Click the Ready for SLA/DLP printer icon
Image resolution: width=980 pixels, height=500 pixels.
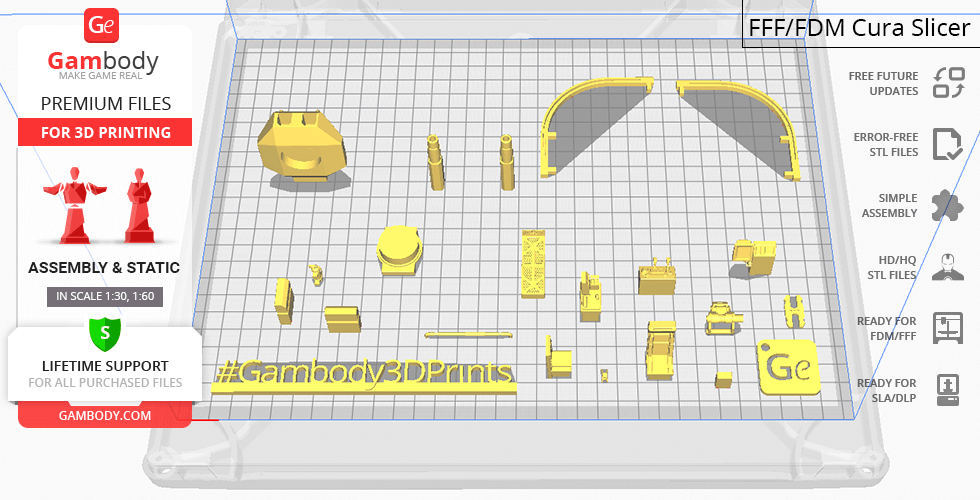tap(948, 390)
